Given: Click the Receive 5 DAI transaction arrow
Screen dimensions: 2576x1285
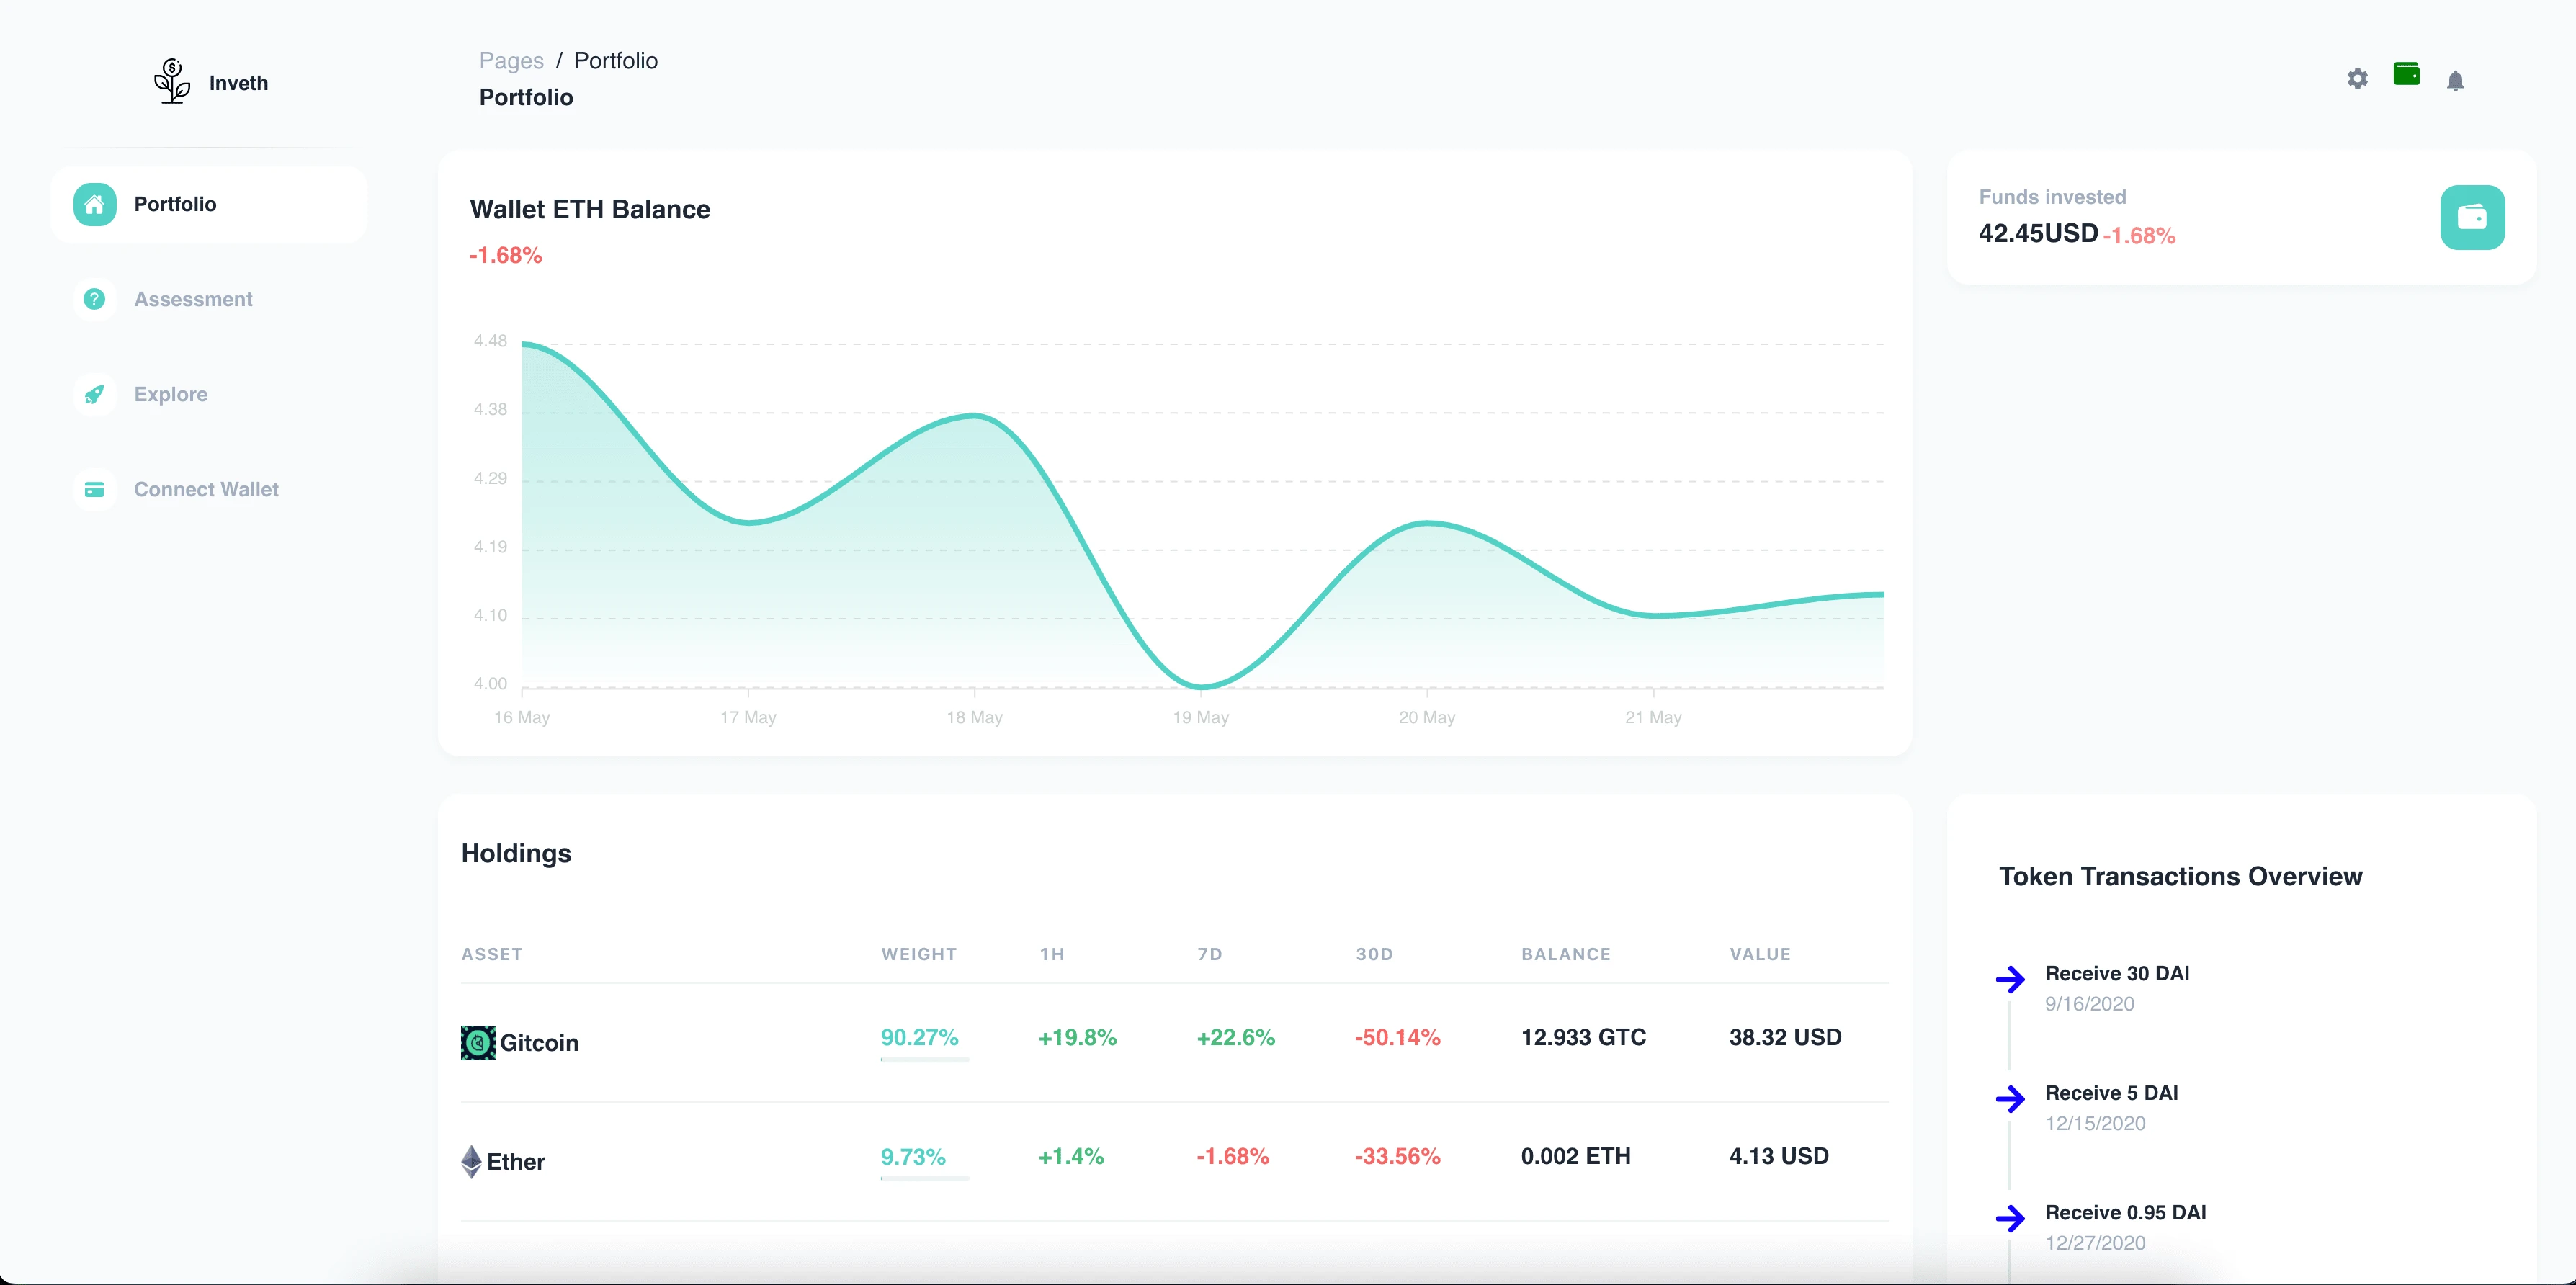Looking at the screenshot, I should pyautogui.click(x=2009, y=1098).
